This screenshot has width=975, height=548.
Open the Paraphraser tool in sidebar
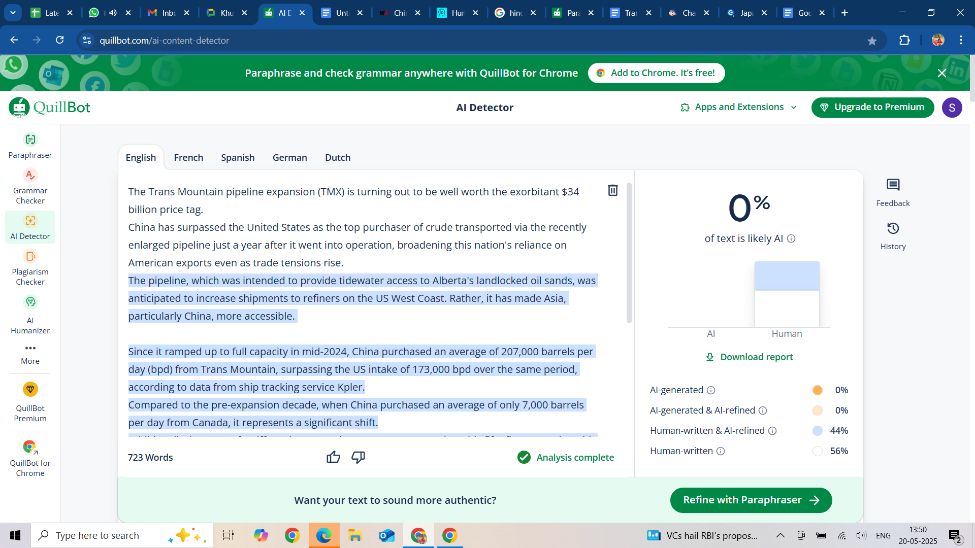30,146
